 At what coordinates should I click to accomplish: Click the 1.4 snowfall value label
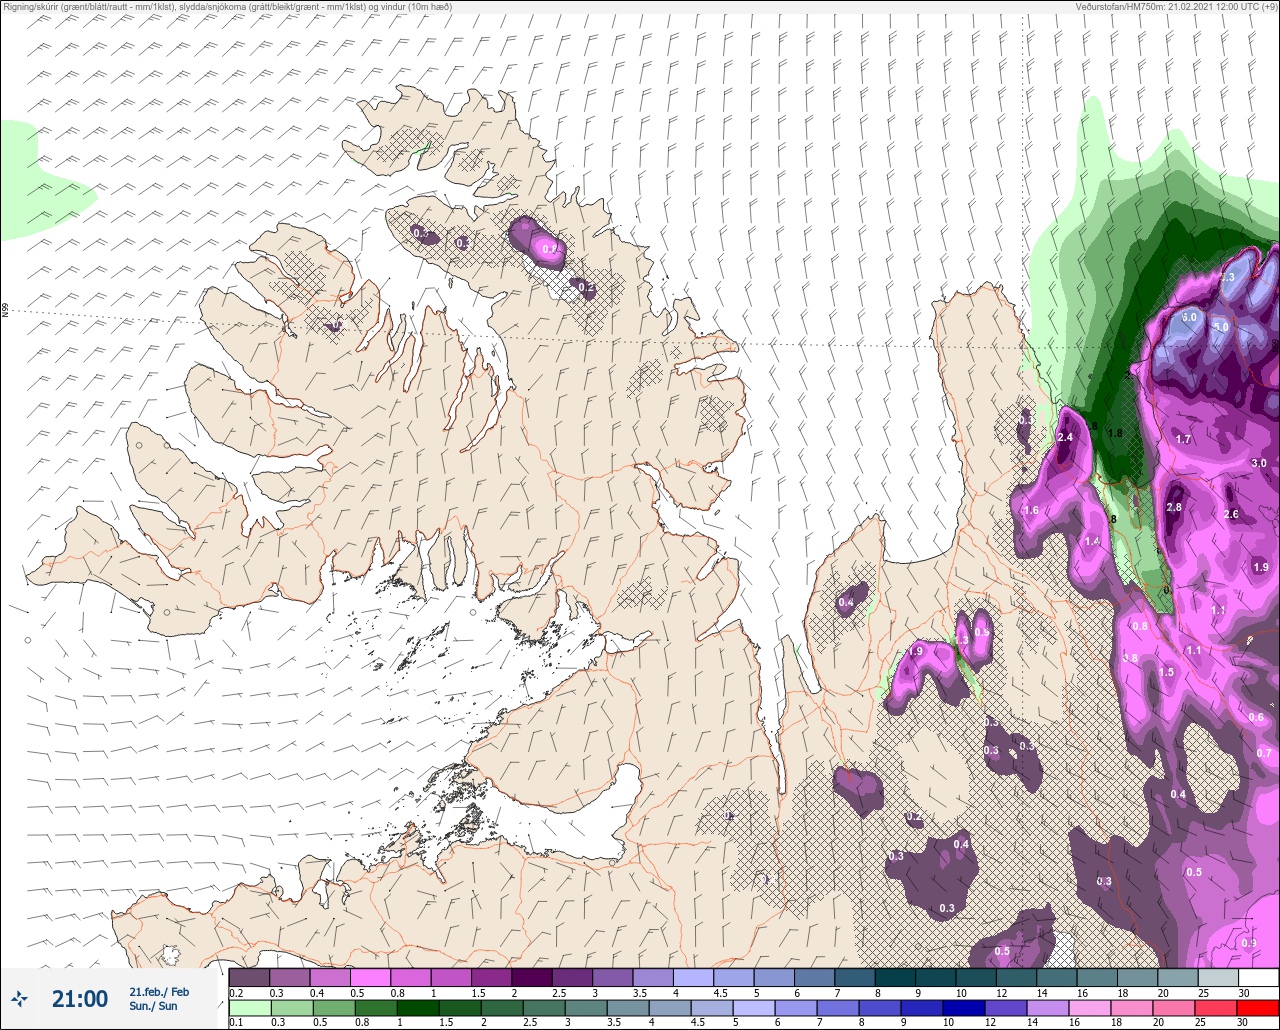[1092, 540]
